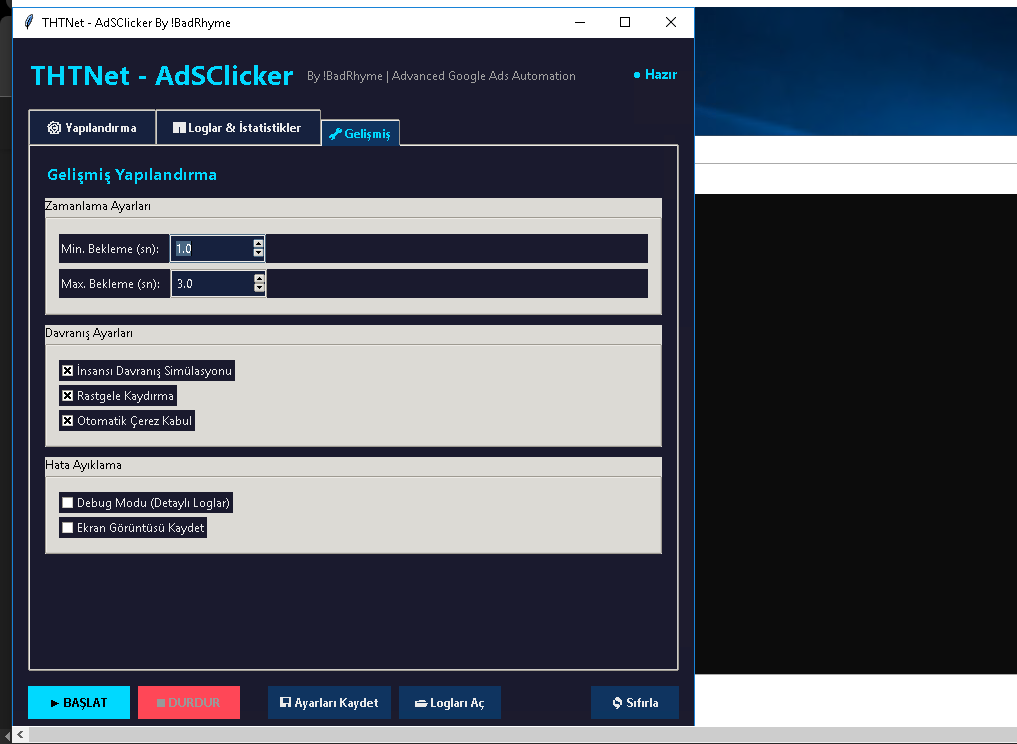Click the chart icon on Loglar tab
Viewport: 1017px width, 744px height.
pyautogui.click(x=179, y=128)
